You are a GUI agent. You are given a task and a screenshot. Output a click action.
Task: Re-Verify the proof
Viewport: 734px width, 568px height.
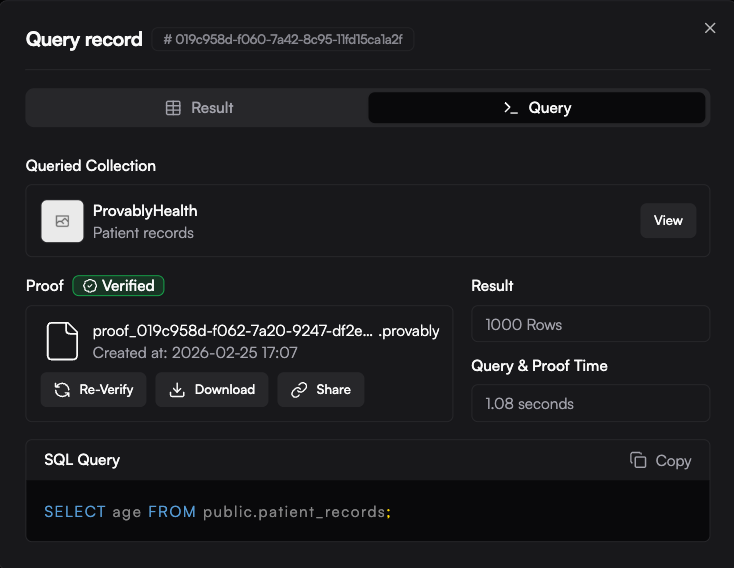[94, 390]
